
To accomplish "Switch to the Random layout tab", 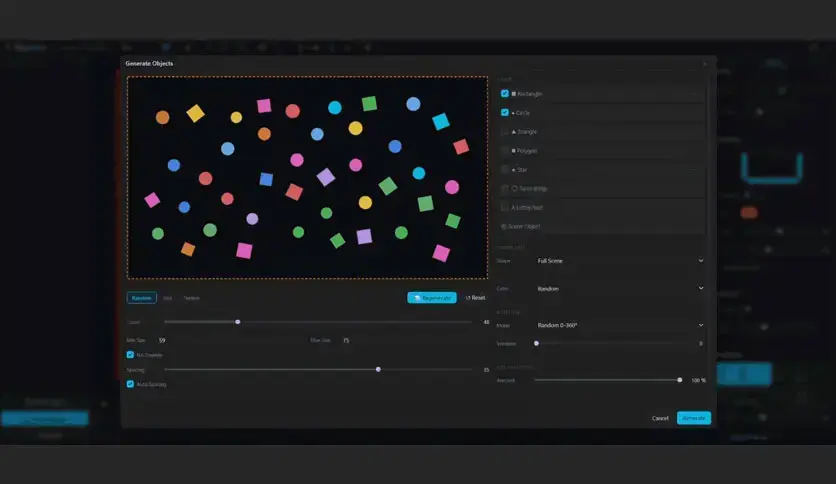I will tap(142, 298).
